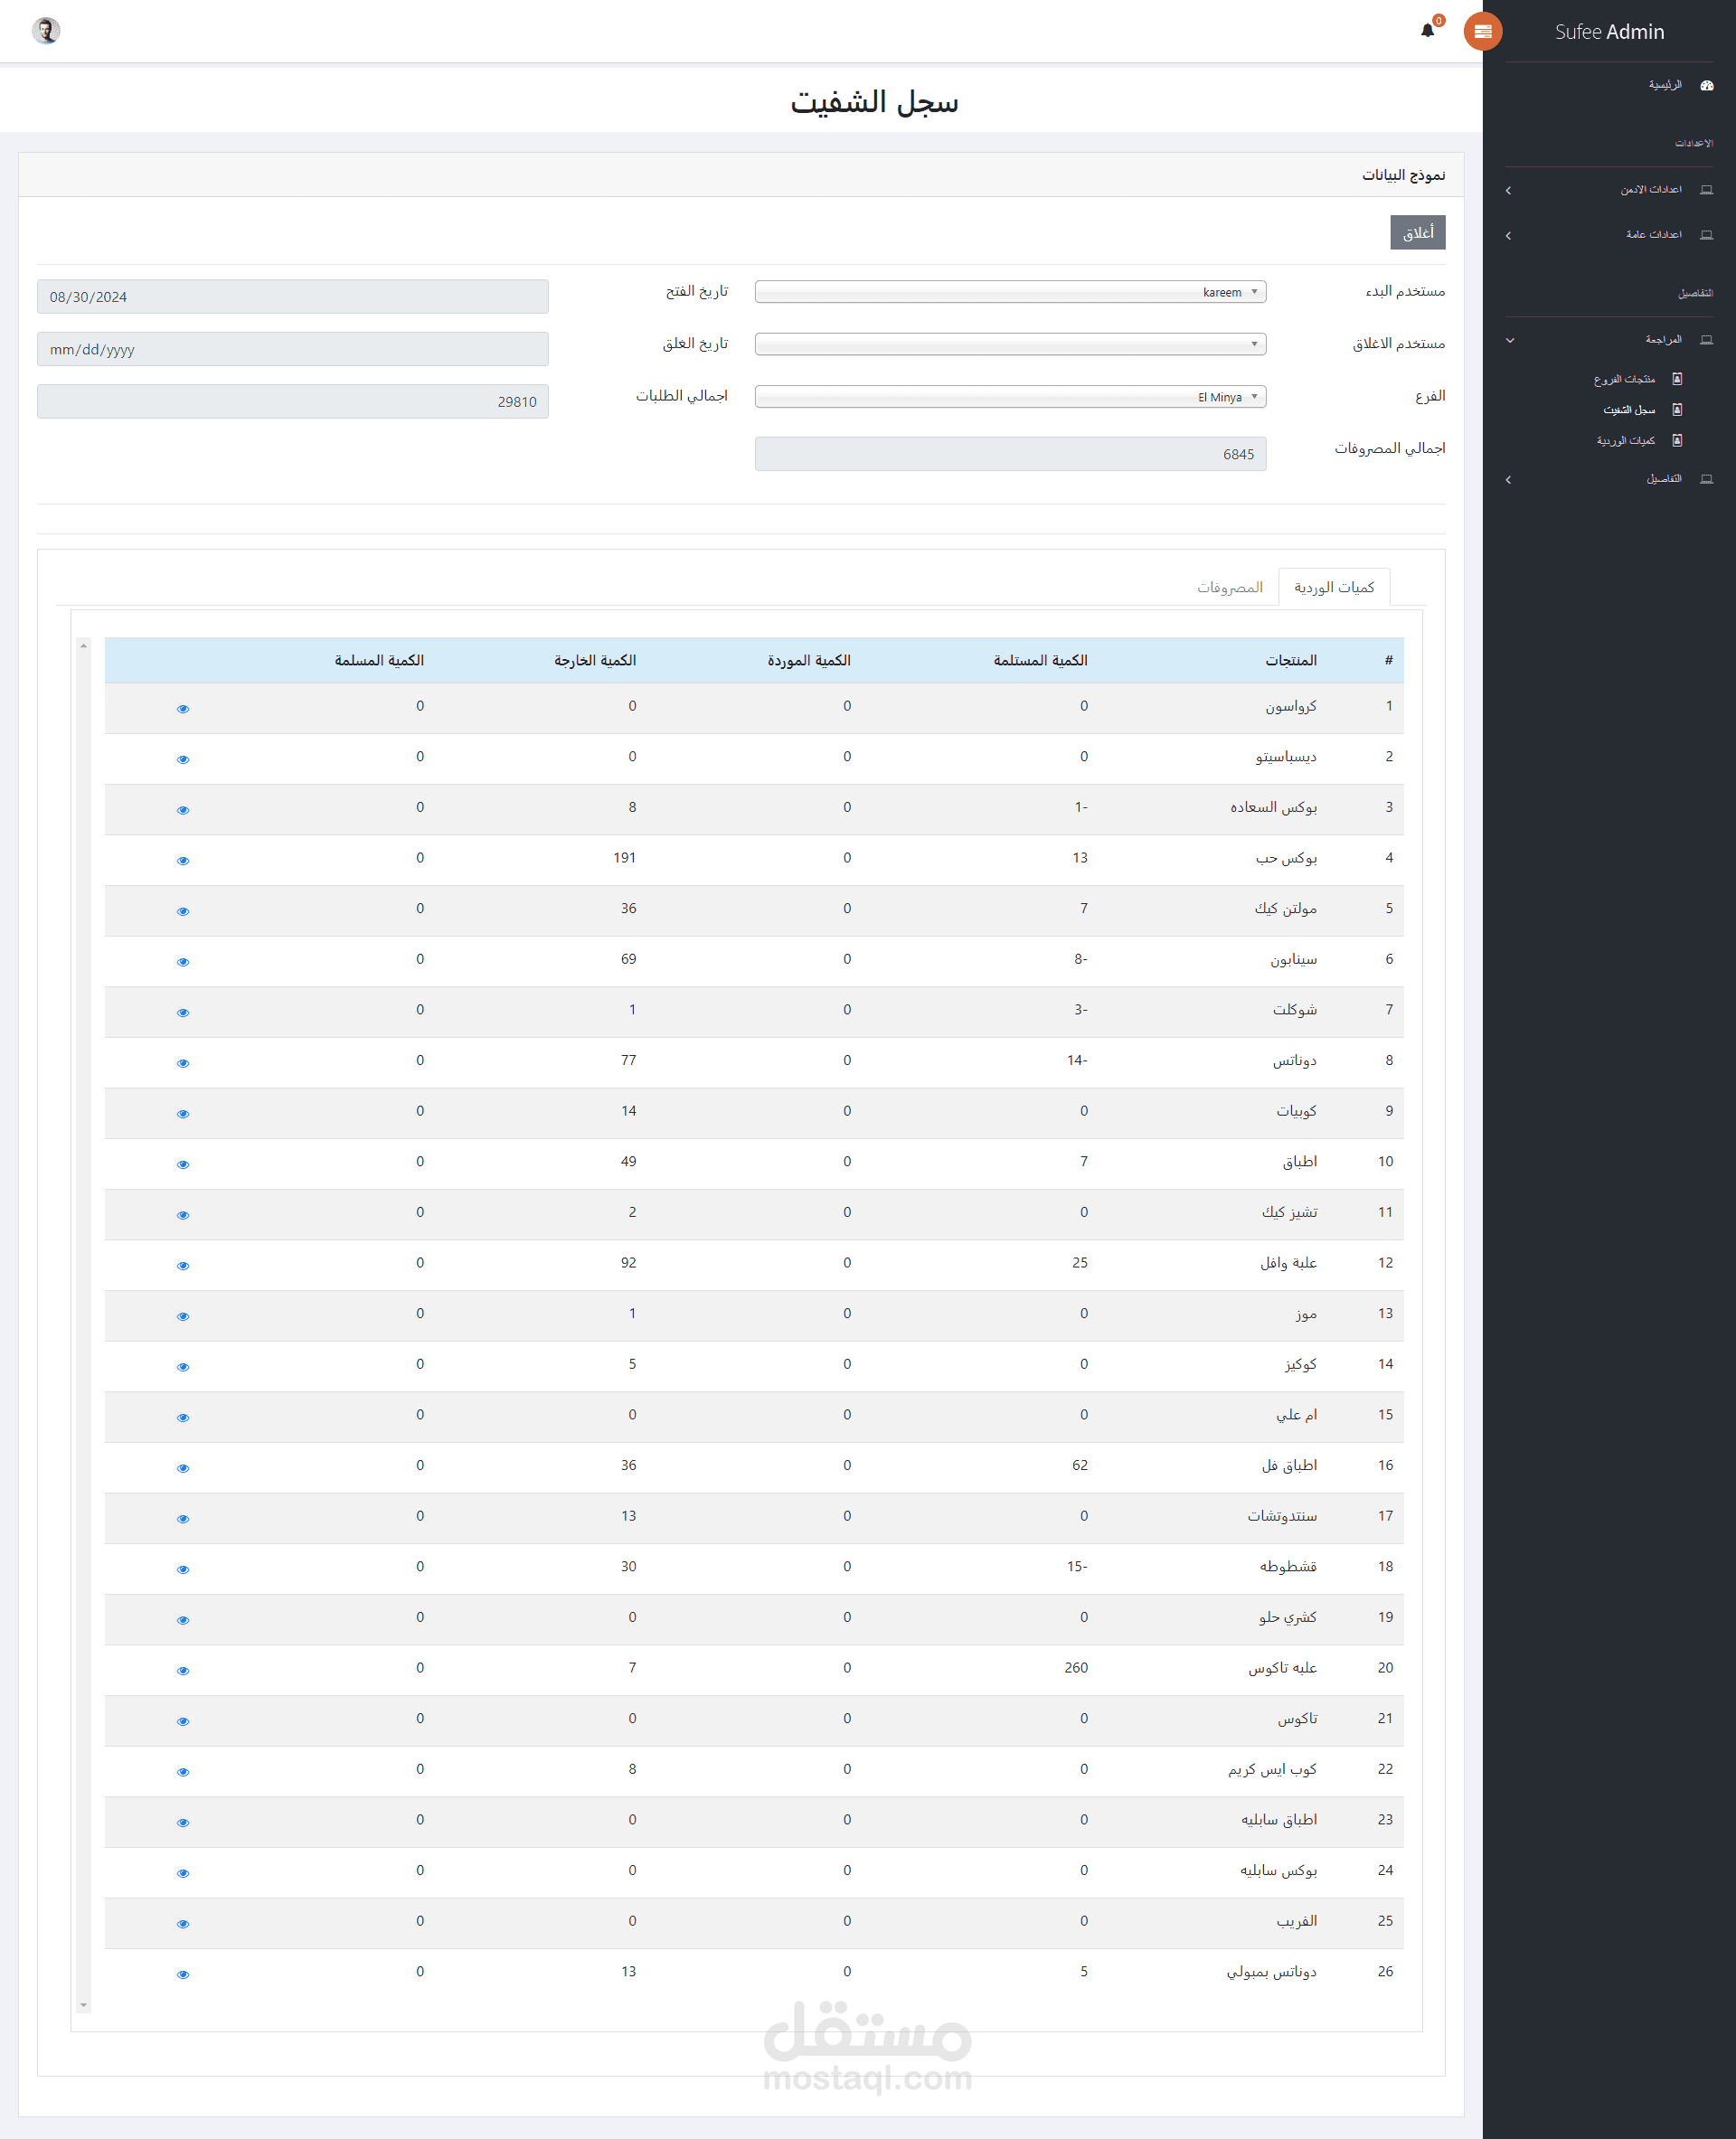
Task: Toggle sidebar with orange menu button
Action: tap(1482, 31)
